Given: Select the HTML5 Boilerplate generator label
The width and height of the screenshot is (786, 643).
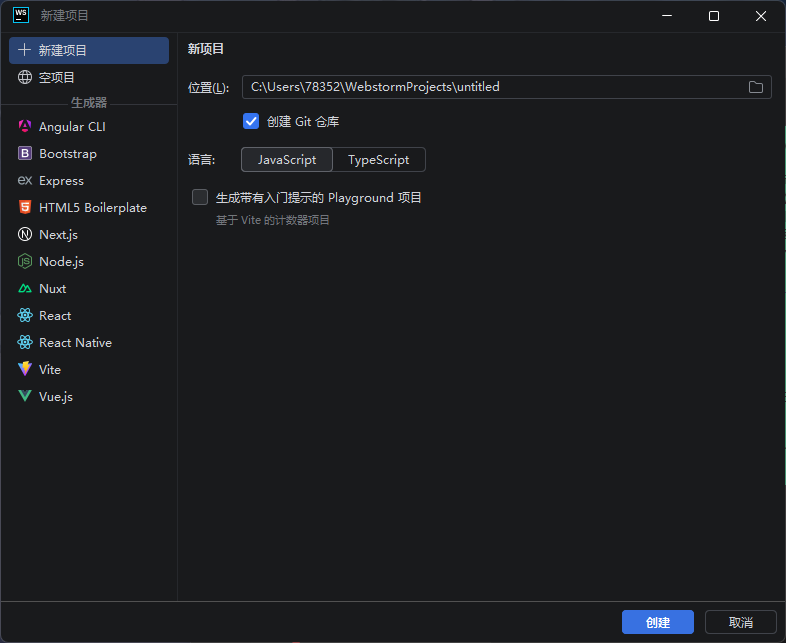Looking at the screenshot, I should [93, 207].
